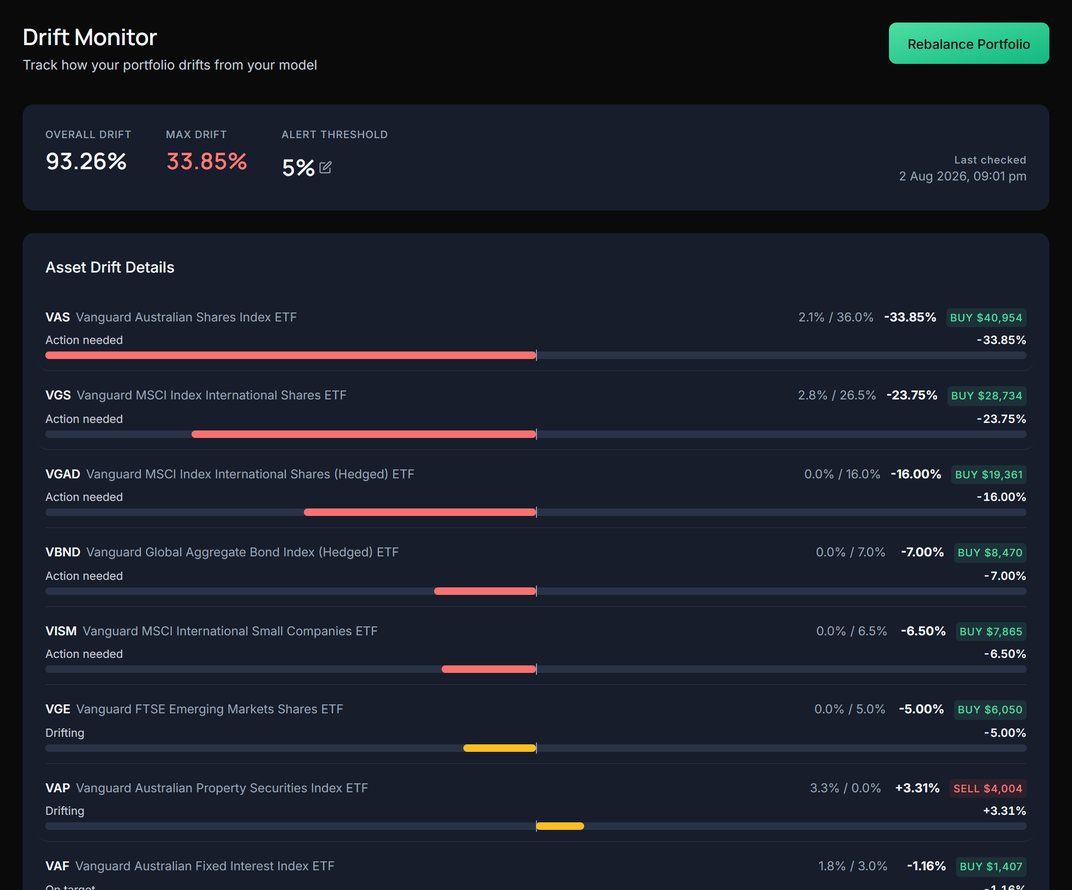The image size is (1072, 890).
Task: Select the VAS ticker label
Action: click(x=57, y=317)
